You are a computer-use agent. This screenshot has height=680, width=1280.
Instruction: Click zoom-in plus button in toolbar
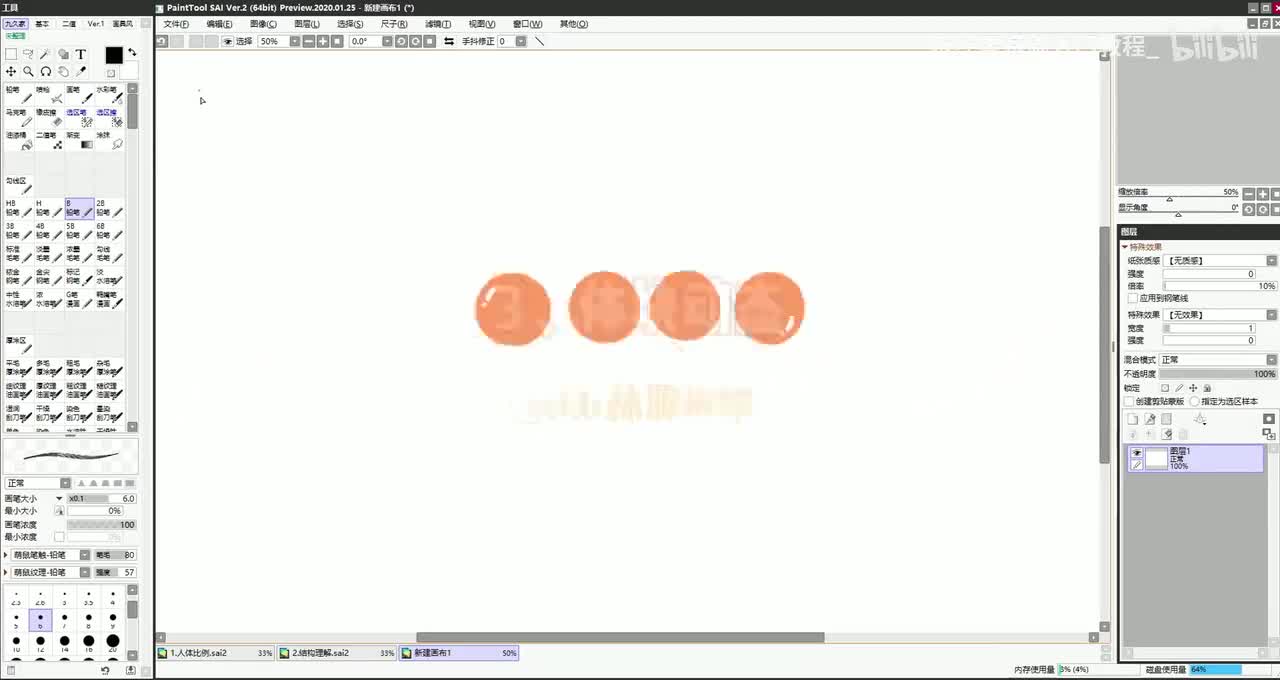point(323,41)
